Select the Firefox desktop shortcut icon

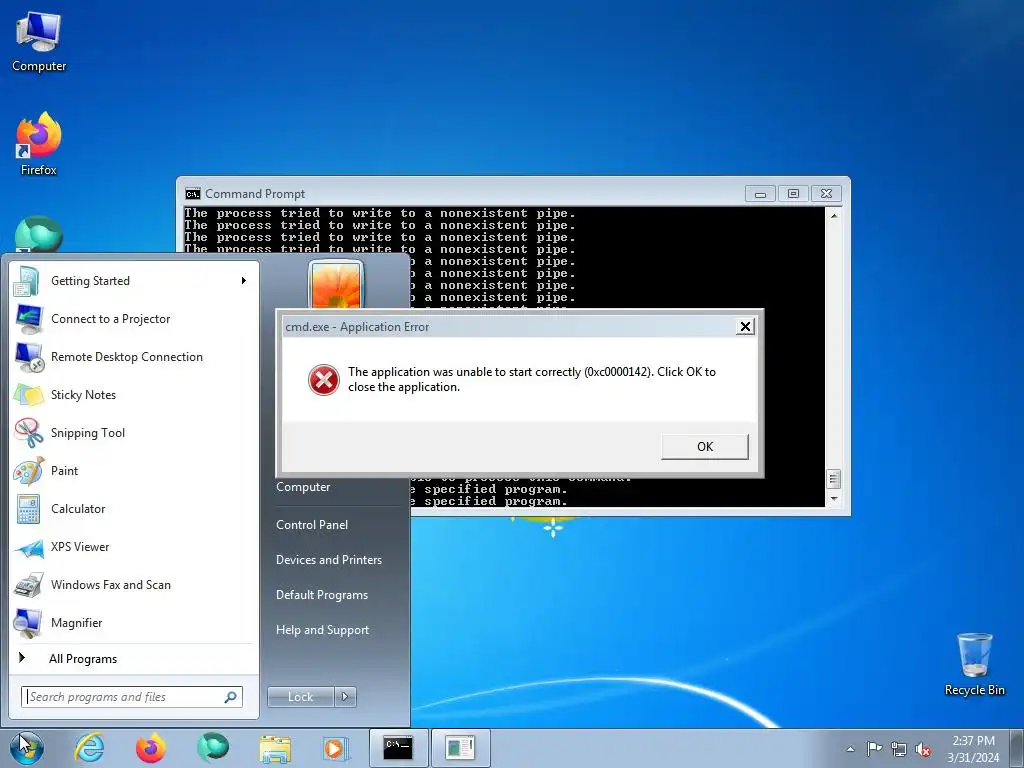(x=39, y=144)
